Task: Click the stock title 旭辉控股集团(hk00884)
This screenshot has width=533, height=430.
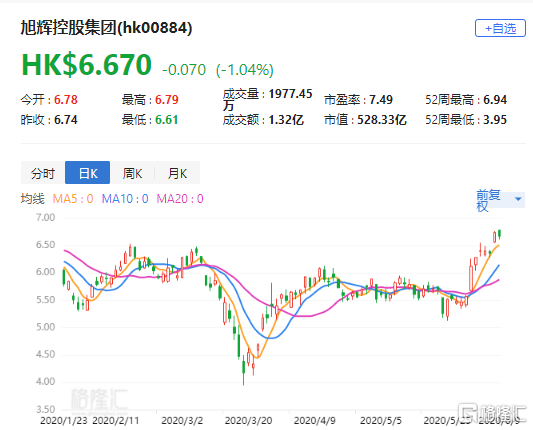Action: click(106, 28)
